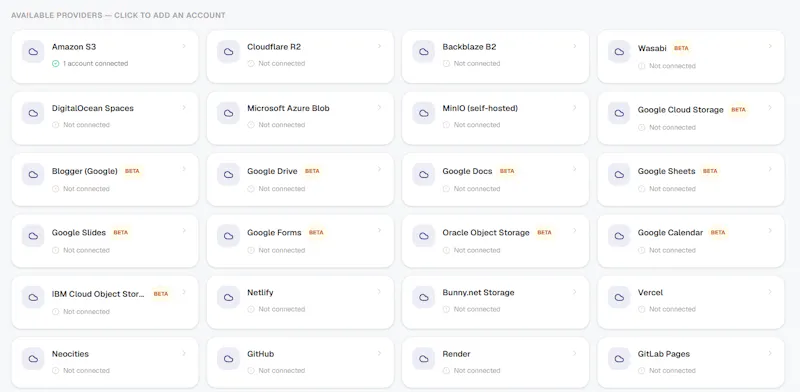Pick the Google Sheets provider name
The width and height of the screenshot is (800, 392).
click(x=666, y=171)
